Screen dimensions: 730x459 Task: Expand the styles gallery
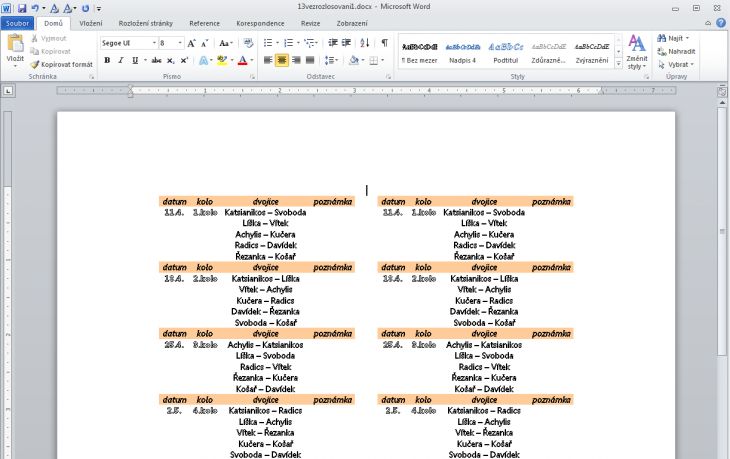[618, 64]
